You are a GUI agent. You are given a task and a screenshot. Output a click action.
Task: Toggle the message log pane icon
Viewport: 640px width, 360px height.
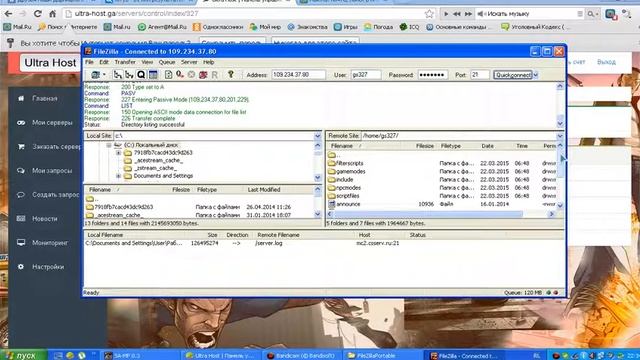click(153, 75)
